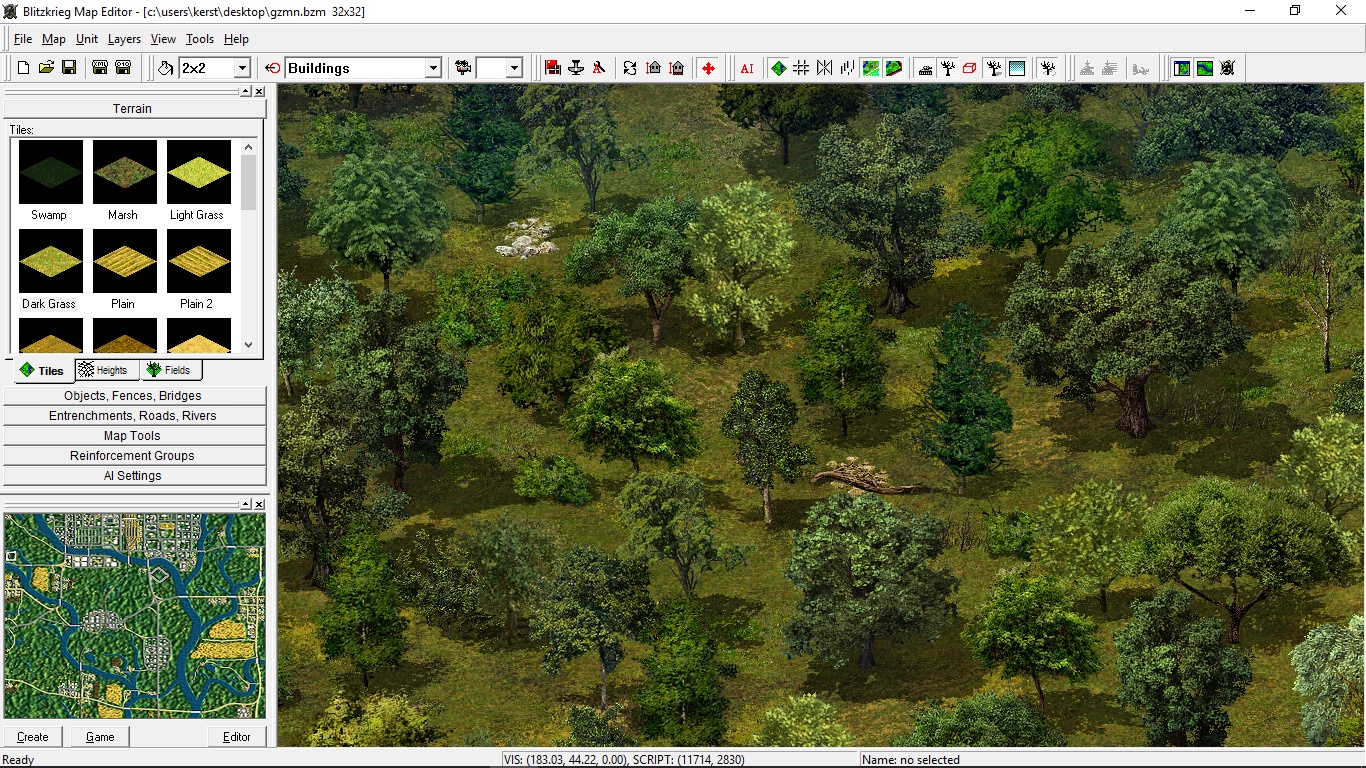Viewport: 1366px width, 768px height.
Task: Switch to the Fields tab
Action: tap(169, 370)
